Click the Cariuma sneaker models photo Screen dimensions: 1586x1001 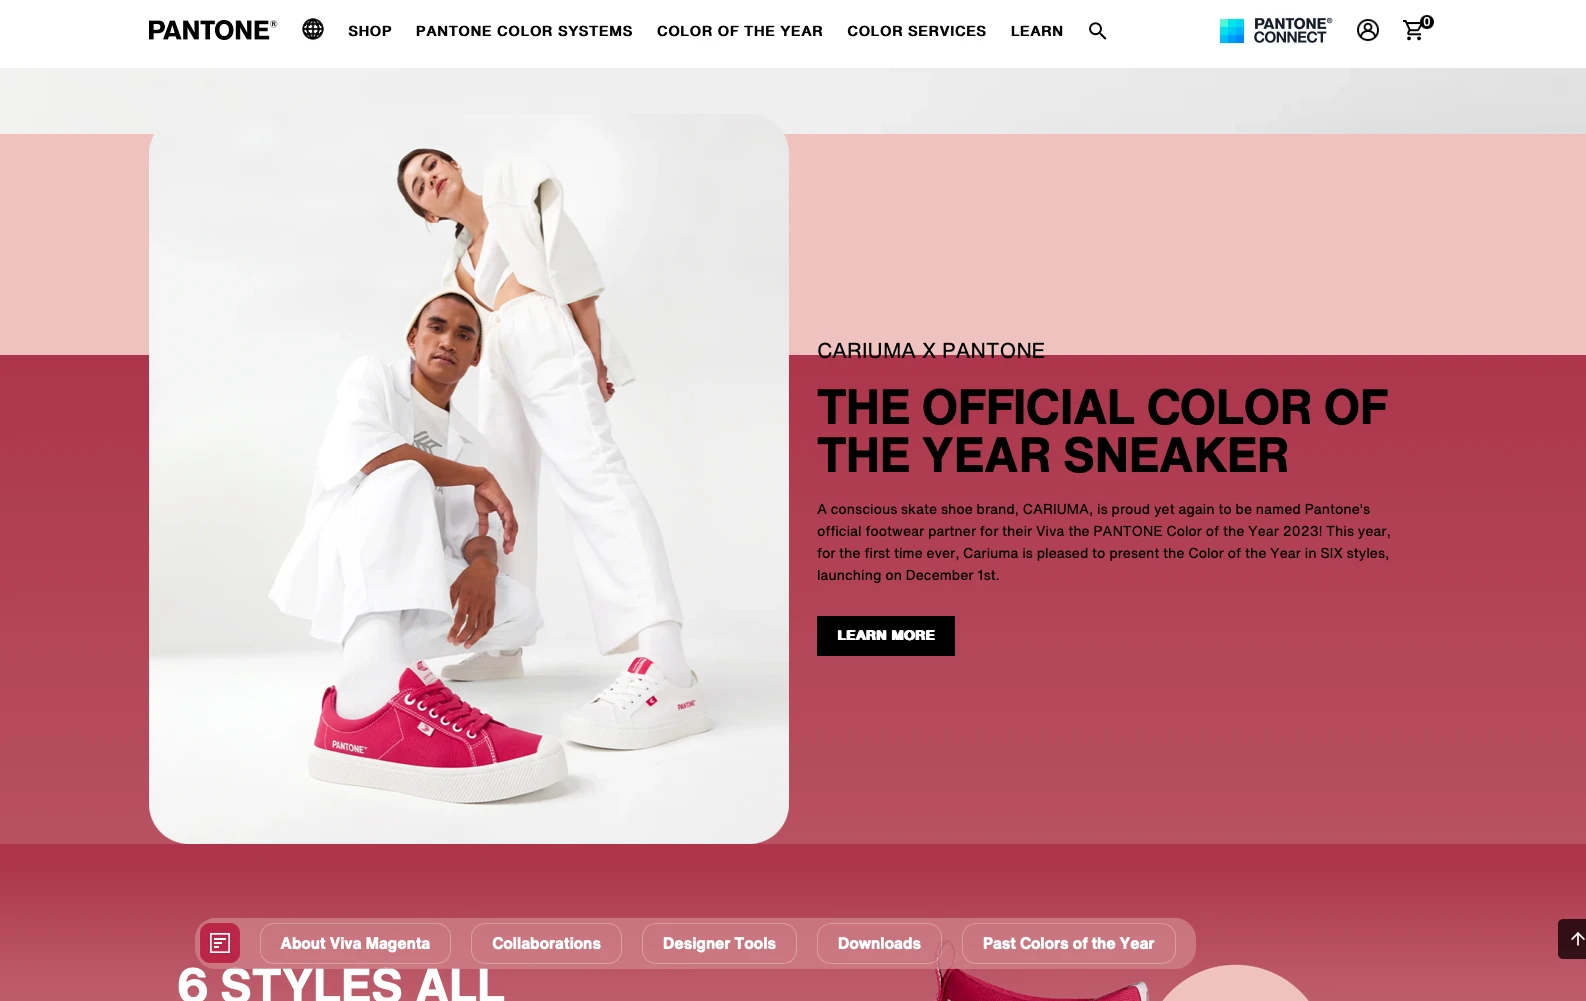[x=469, y=479]
